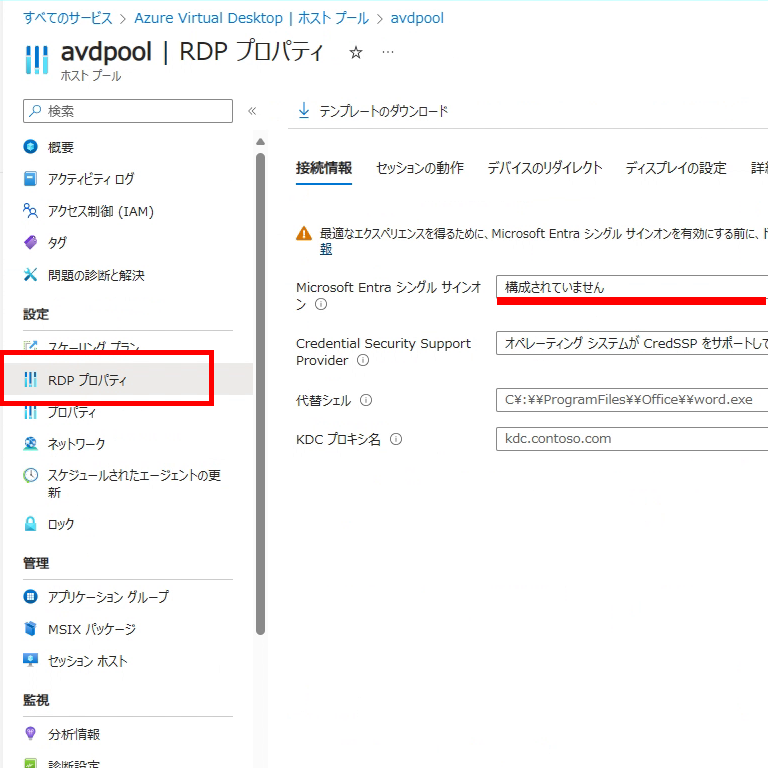Switch to the セッションの動作 tab

[x=420, y=168]
